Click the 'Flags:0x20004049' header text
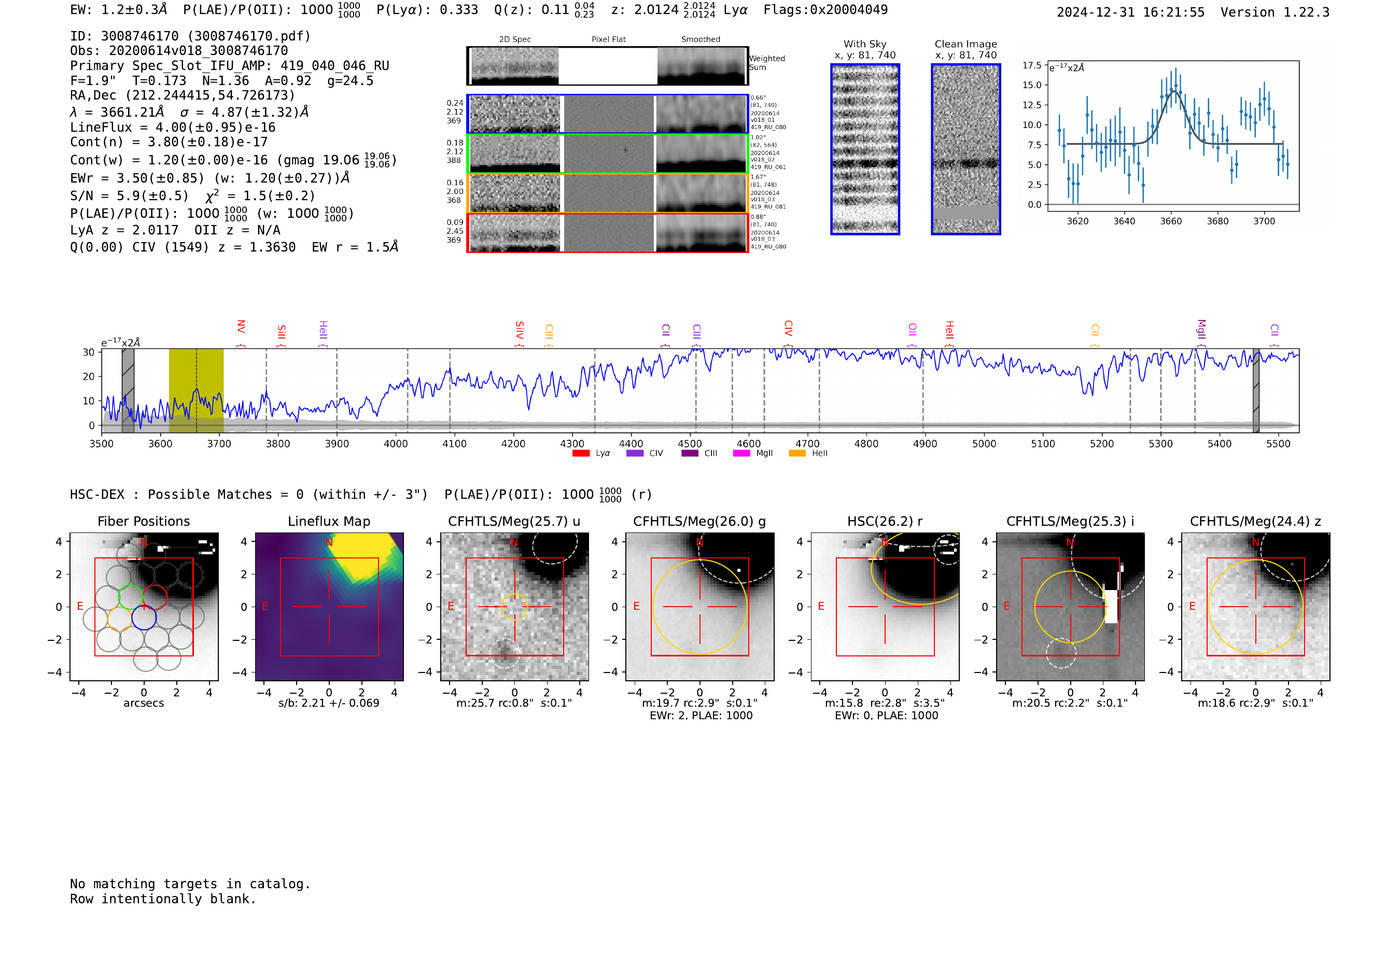 [x=825, y=10]
